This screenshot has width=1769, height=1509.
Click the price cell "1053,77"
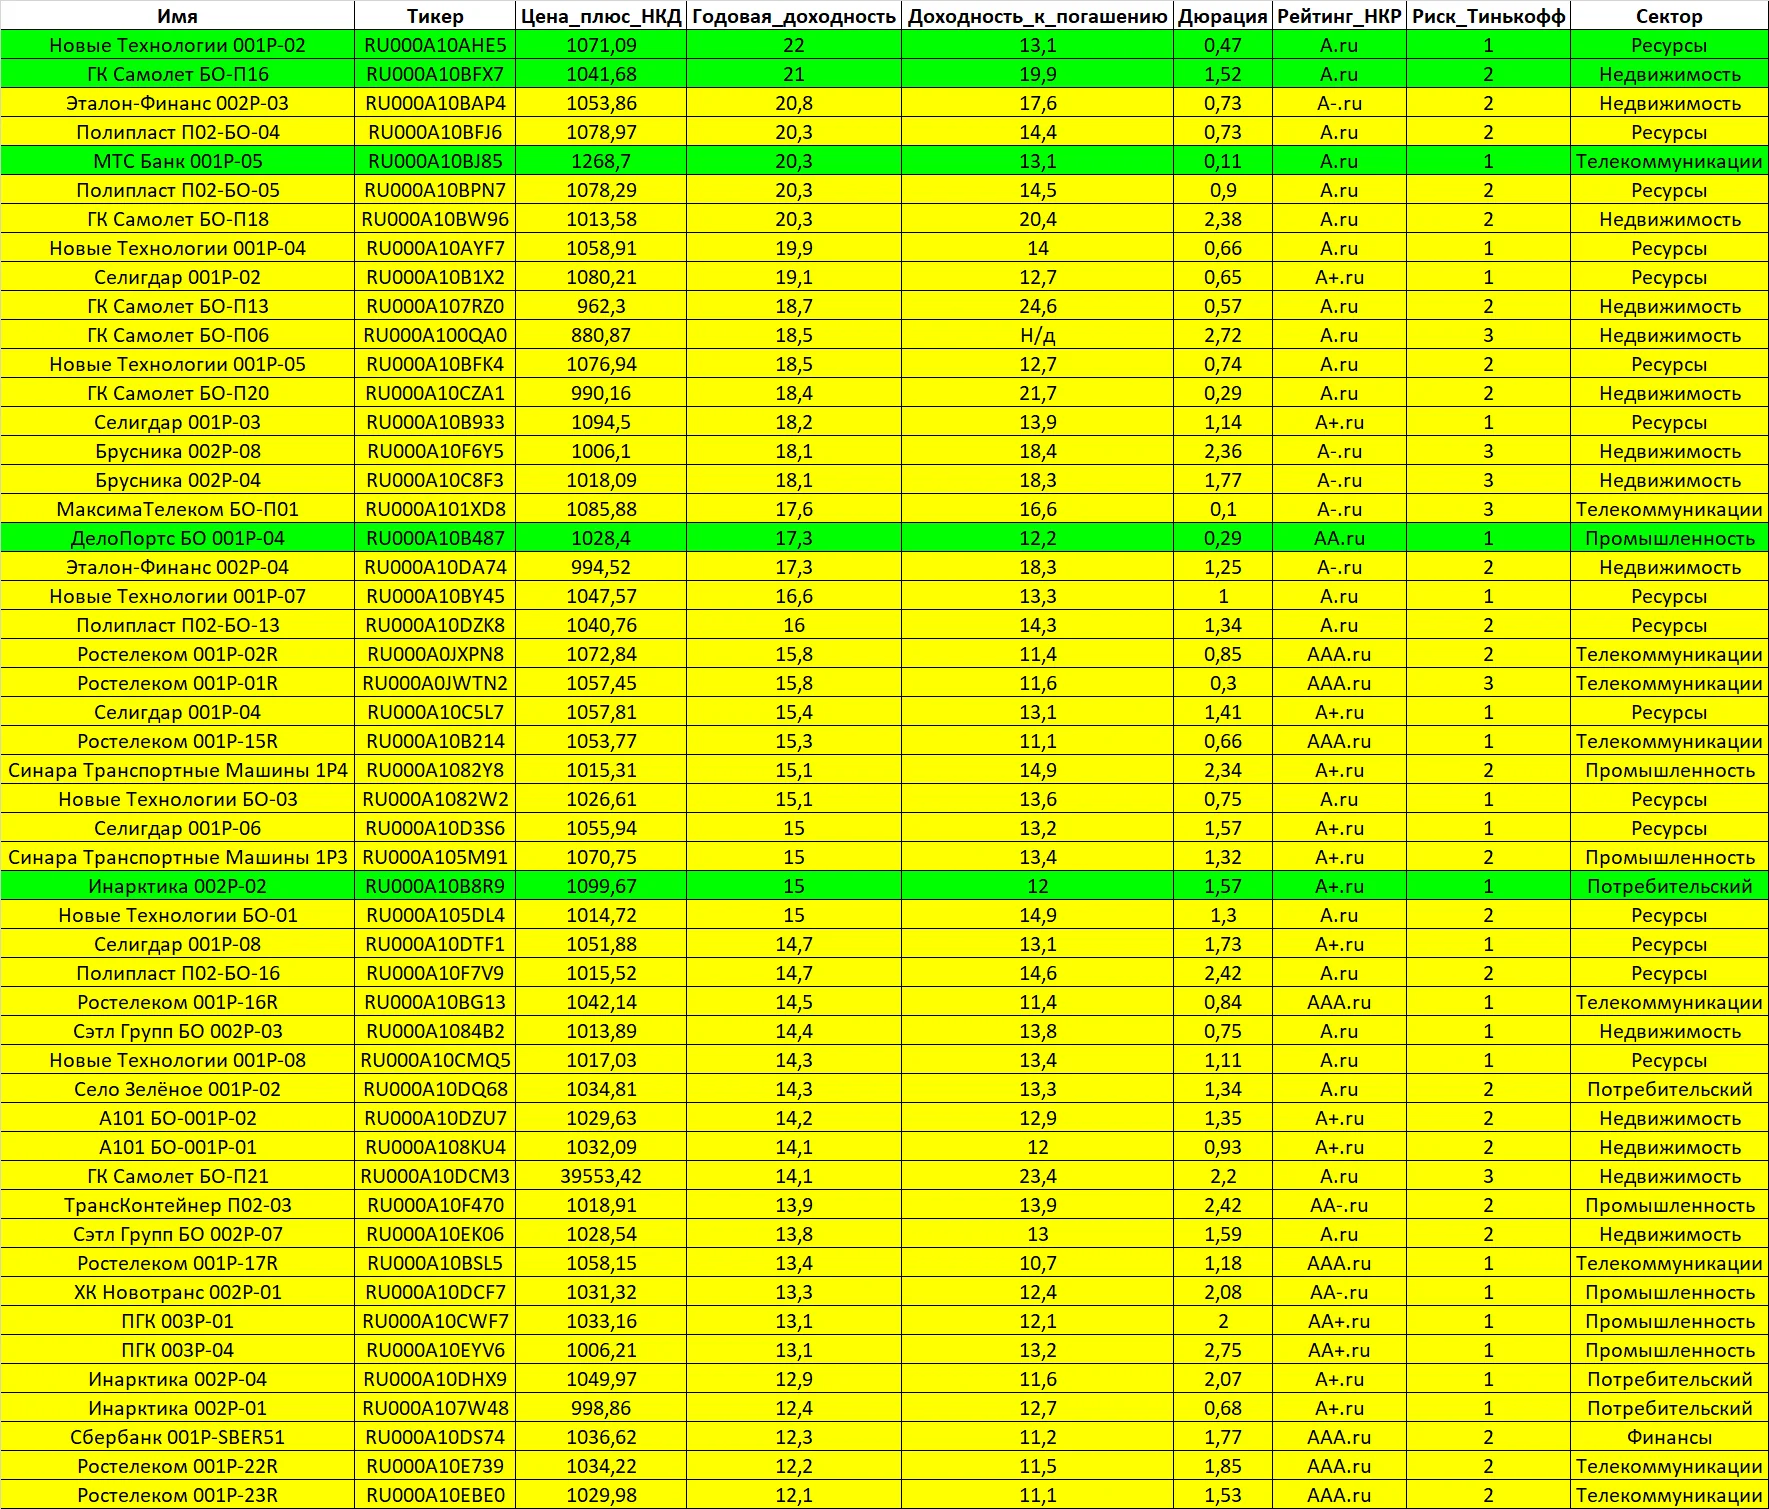(x=602, y=741)
